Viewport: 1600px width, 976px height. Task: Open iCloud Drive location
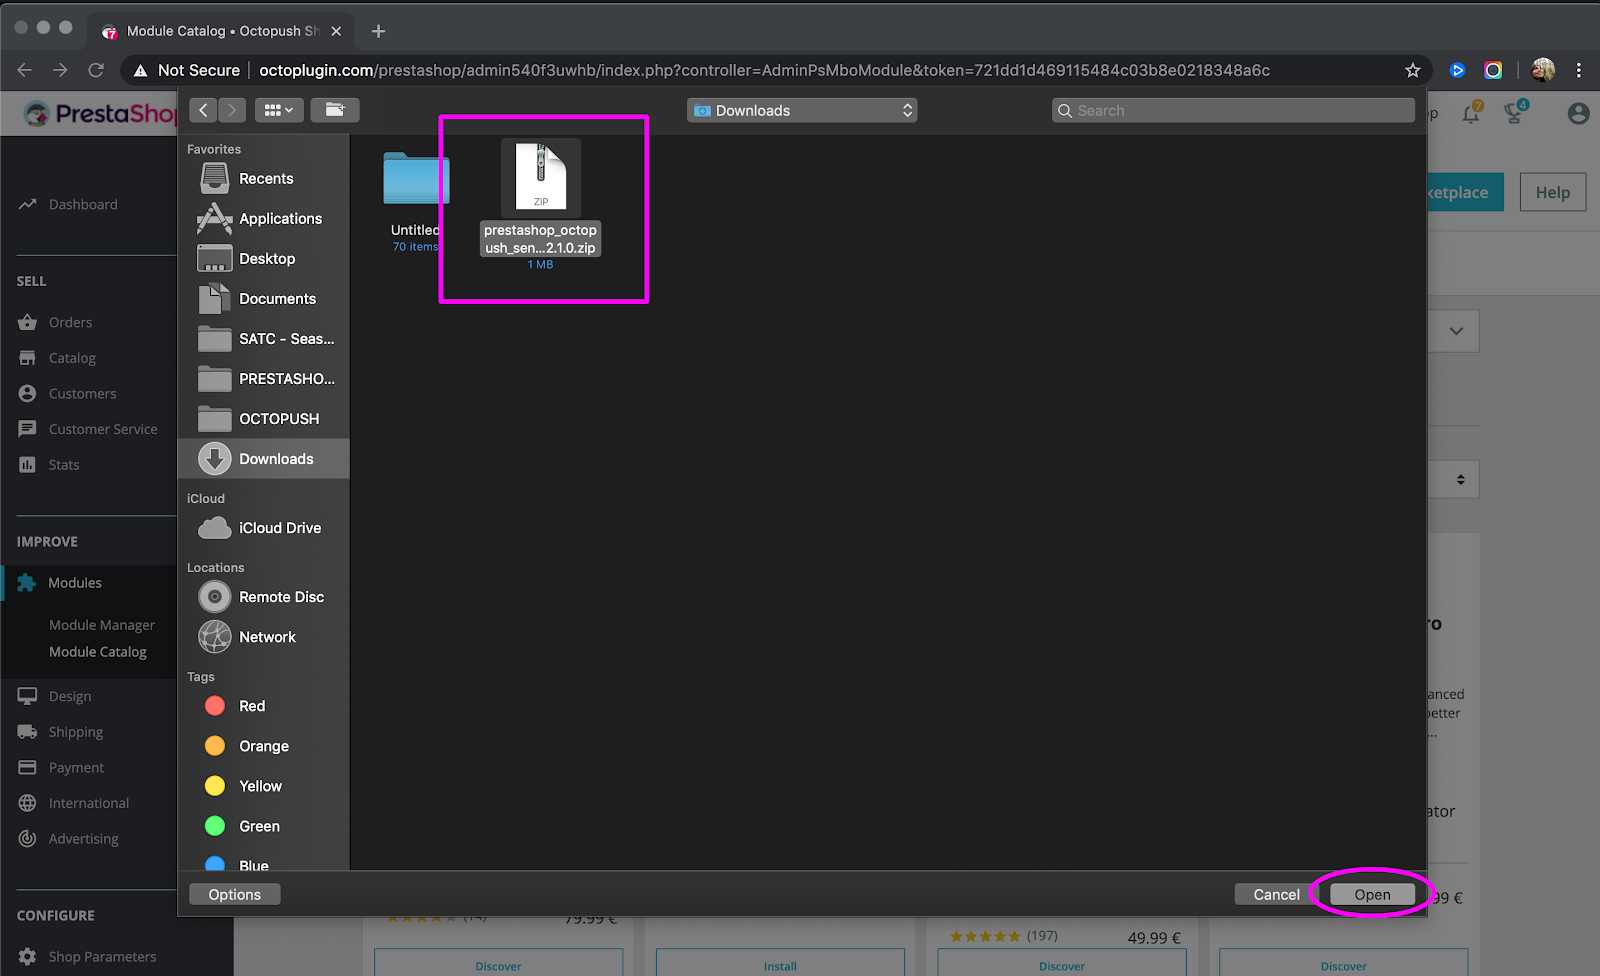265,528
